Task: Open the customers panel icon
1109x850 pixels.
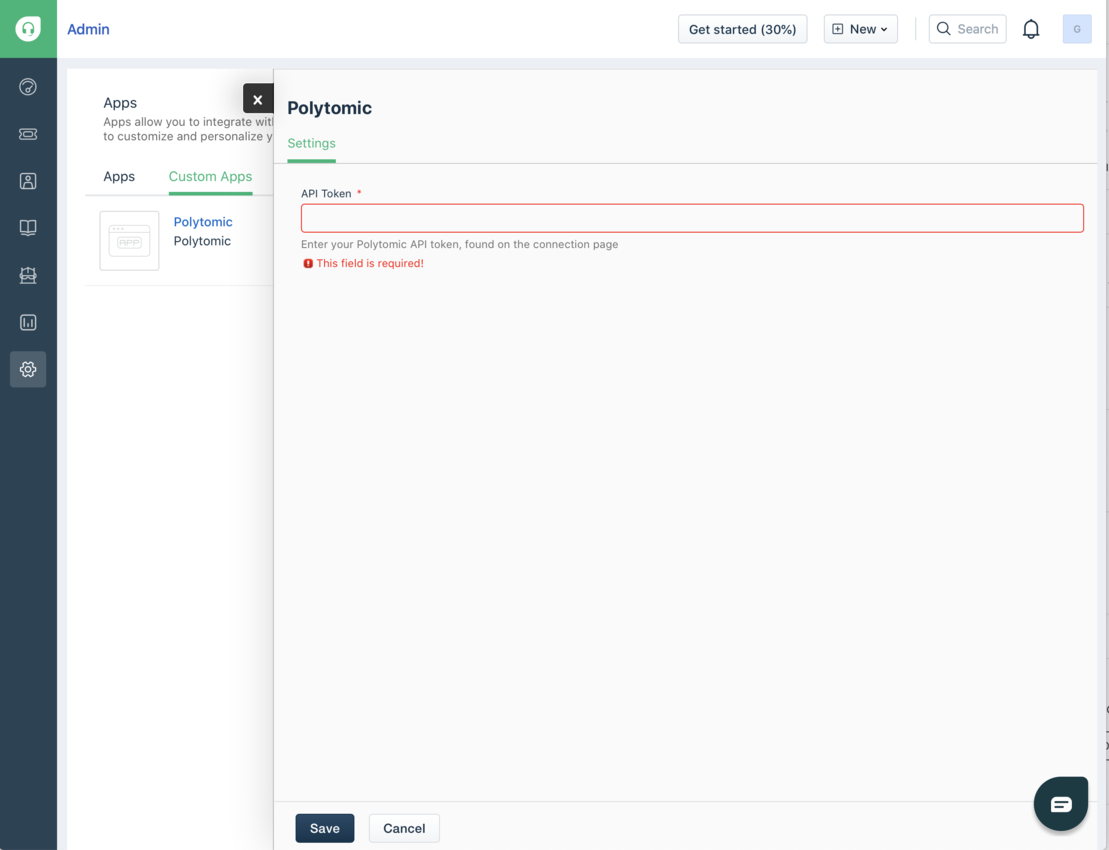Action: coord(28,181)
